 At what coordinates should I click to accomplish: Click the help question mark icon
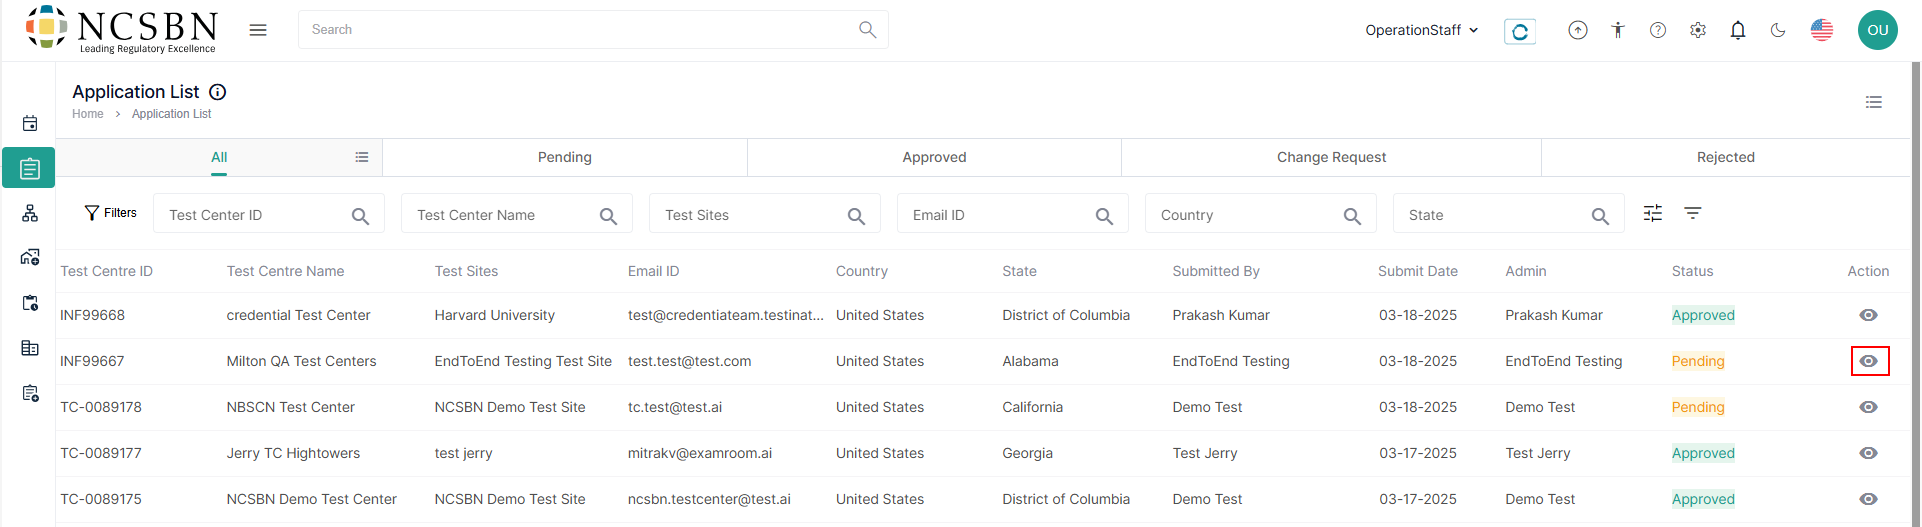[1658, 30]
